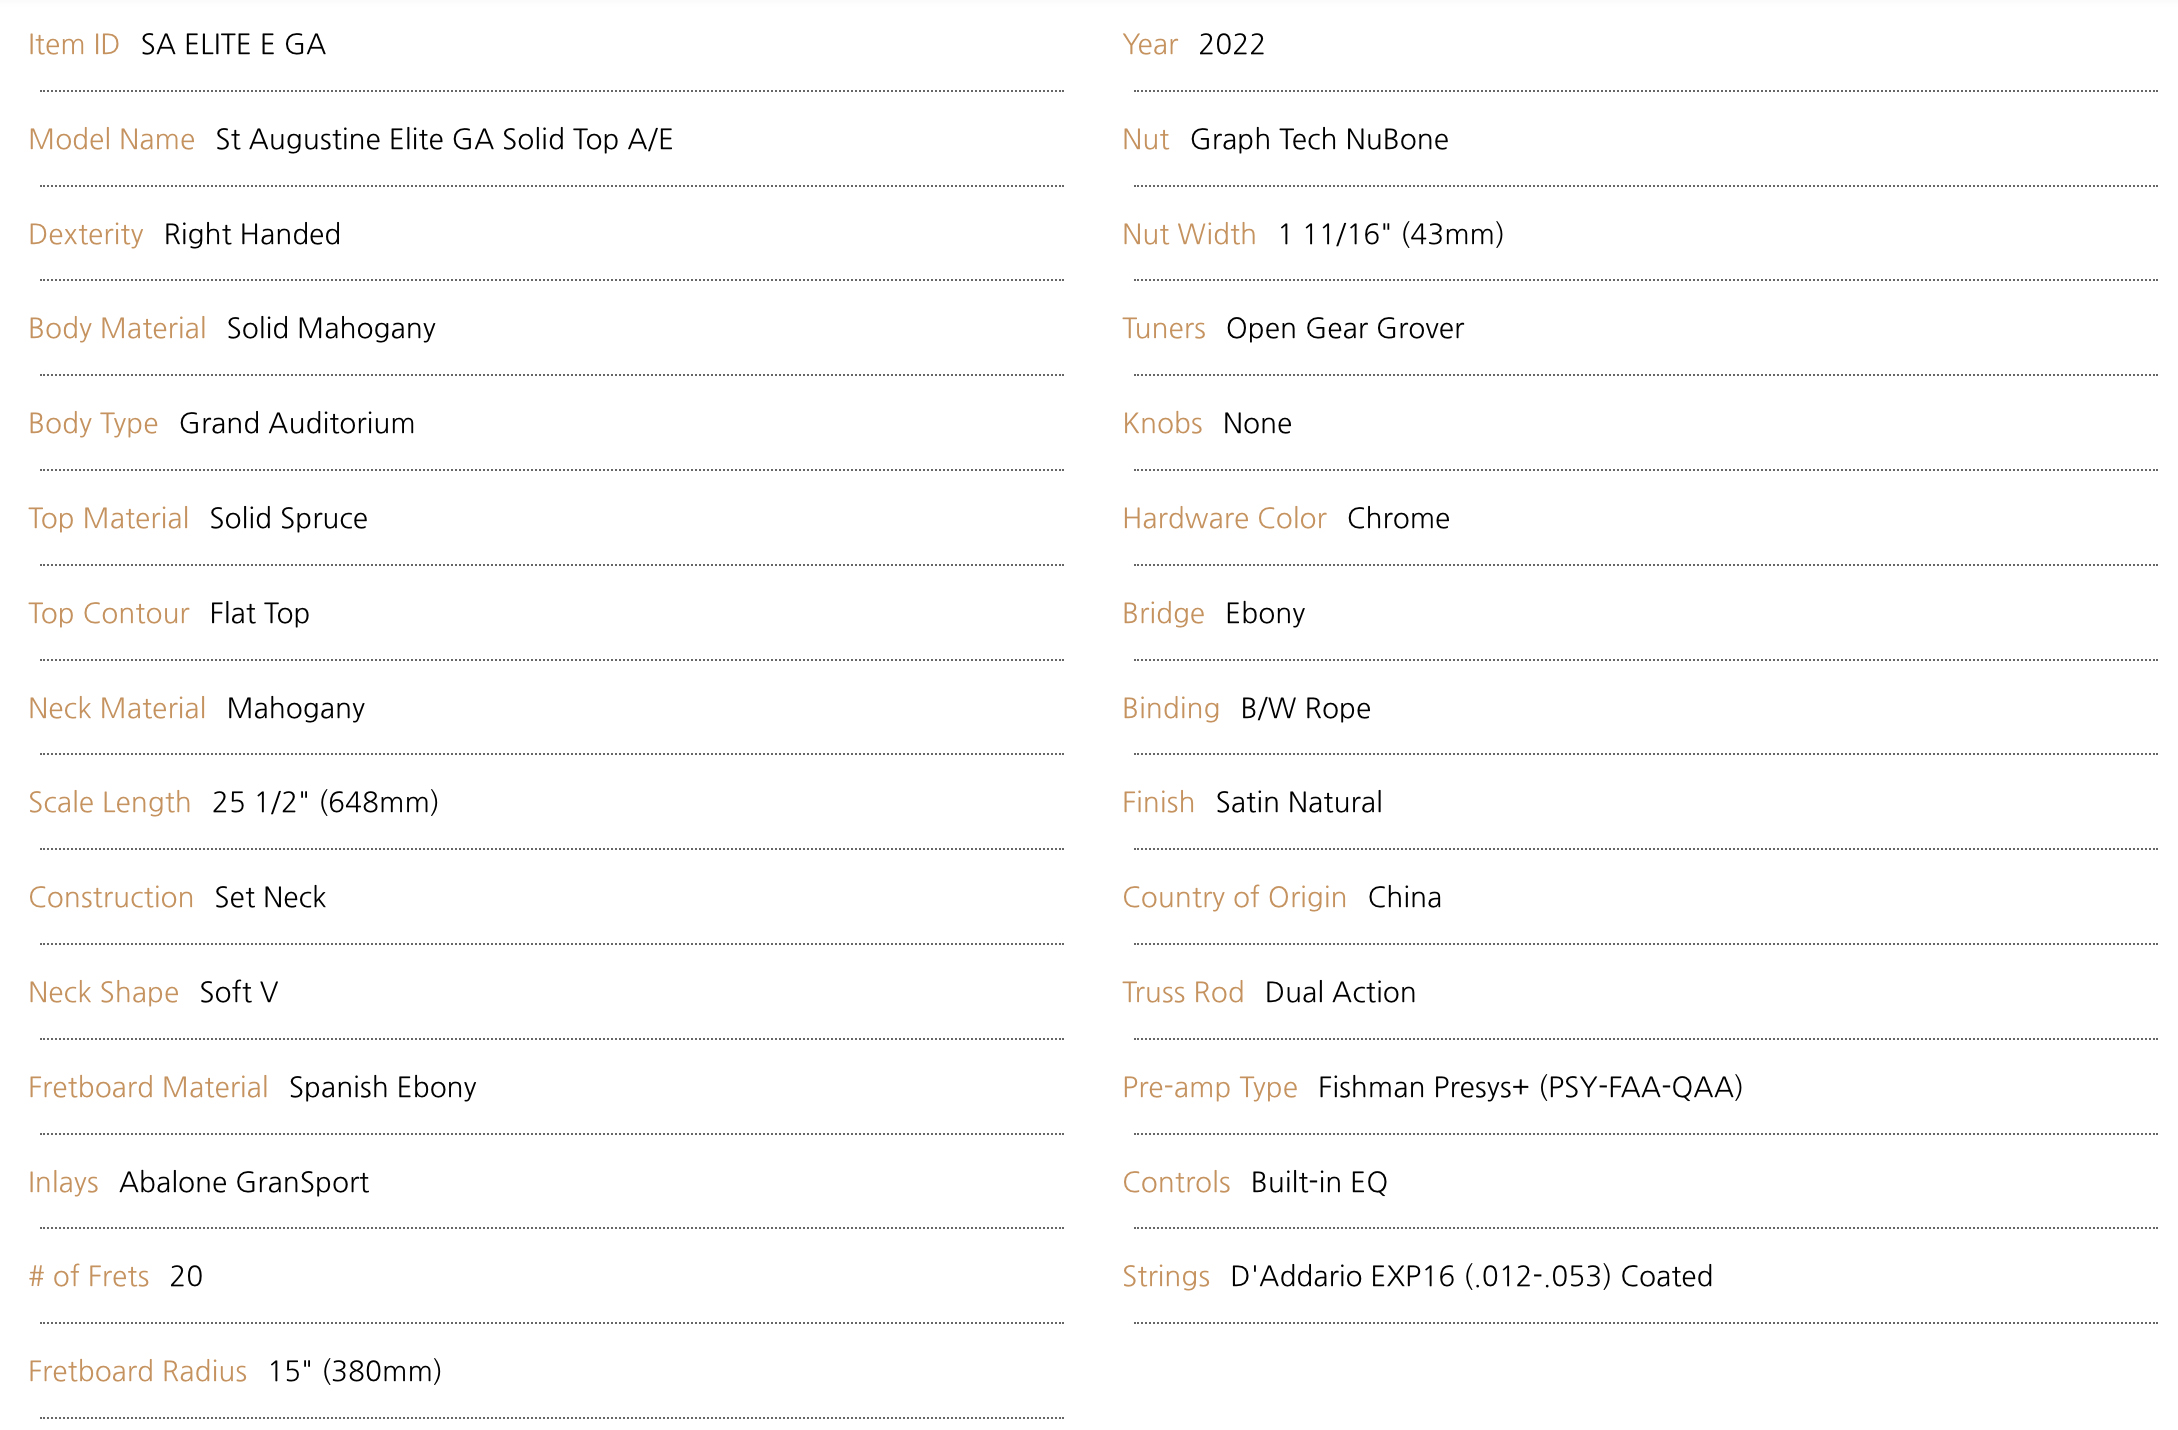Click the Item ID label

pyautogui.click(x=73, y=44)
